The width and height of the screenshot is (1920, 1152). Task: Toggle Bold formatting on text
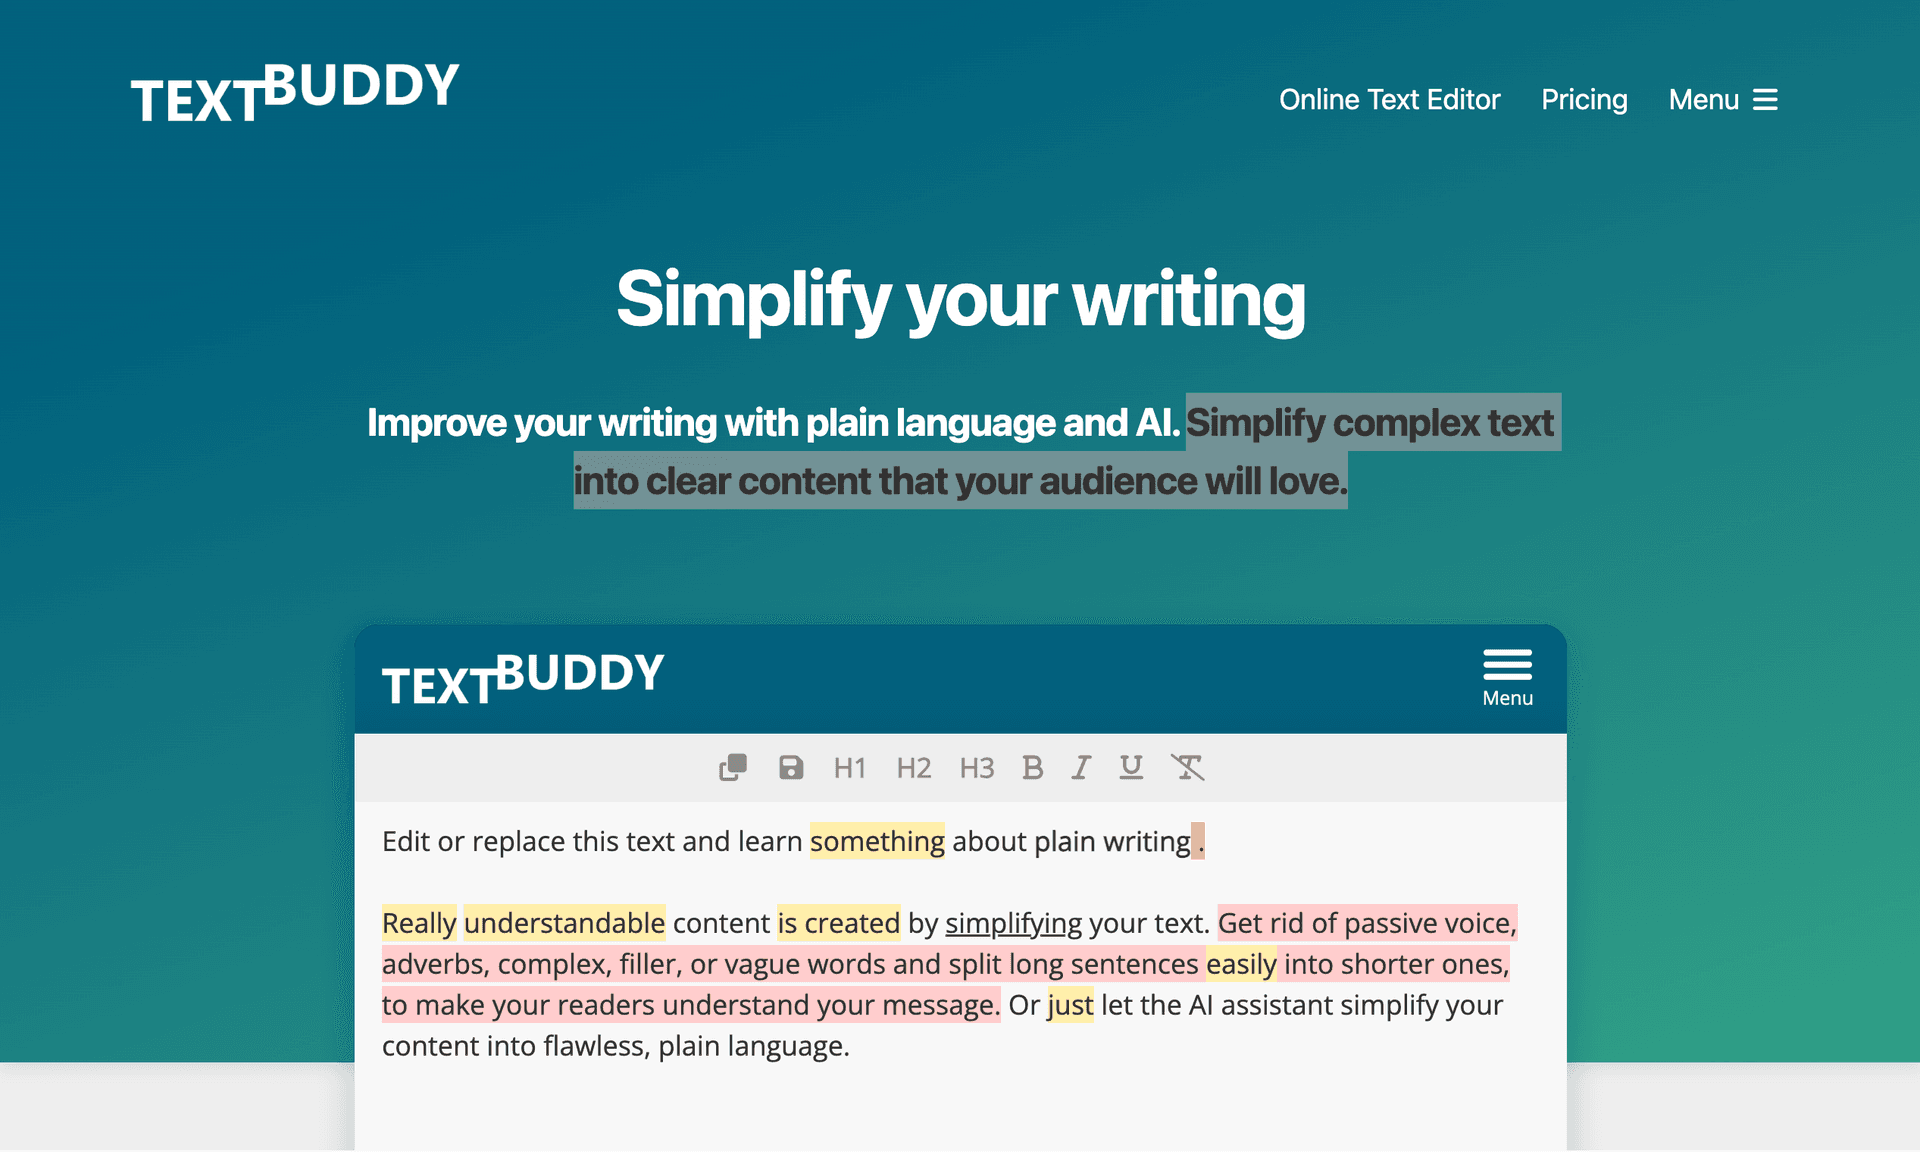tap(1031, 767)
